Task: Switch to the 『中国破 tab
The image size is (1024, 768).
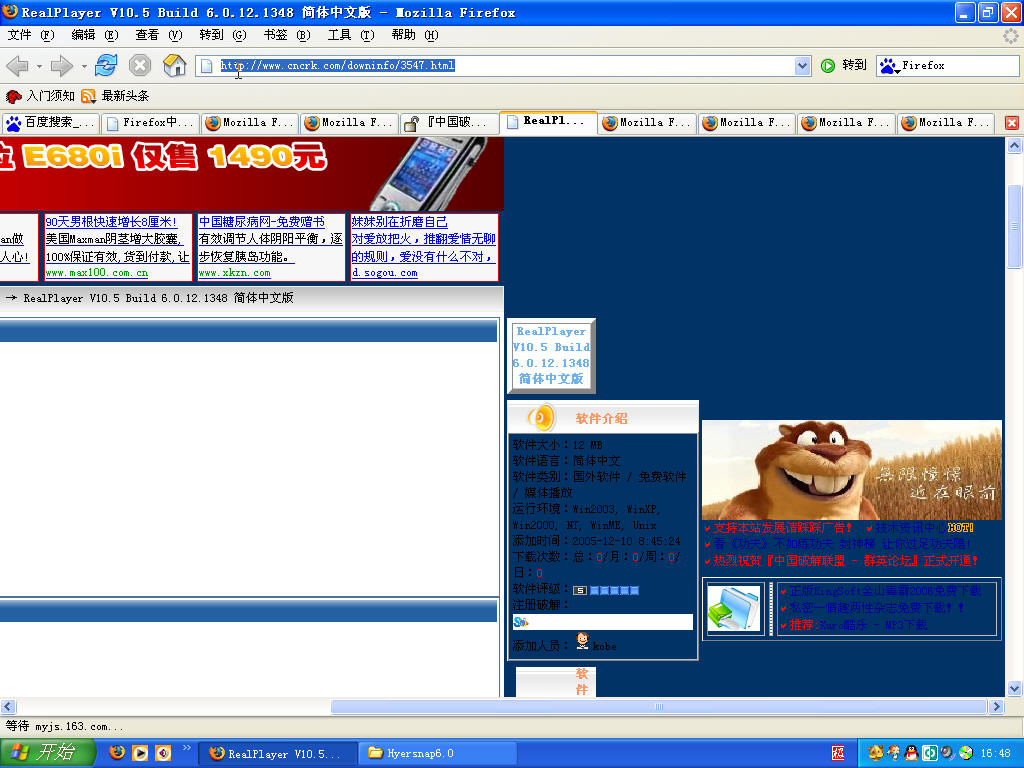Action: point(449,123)
